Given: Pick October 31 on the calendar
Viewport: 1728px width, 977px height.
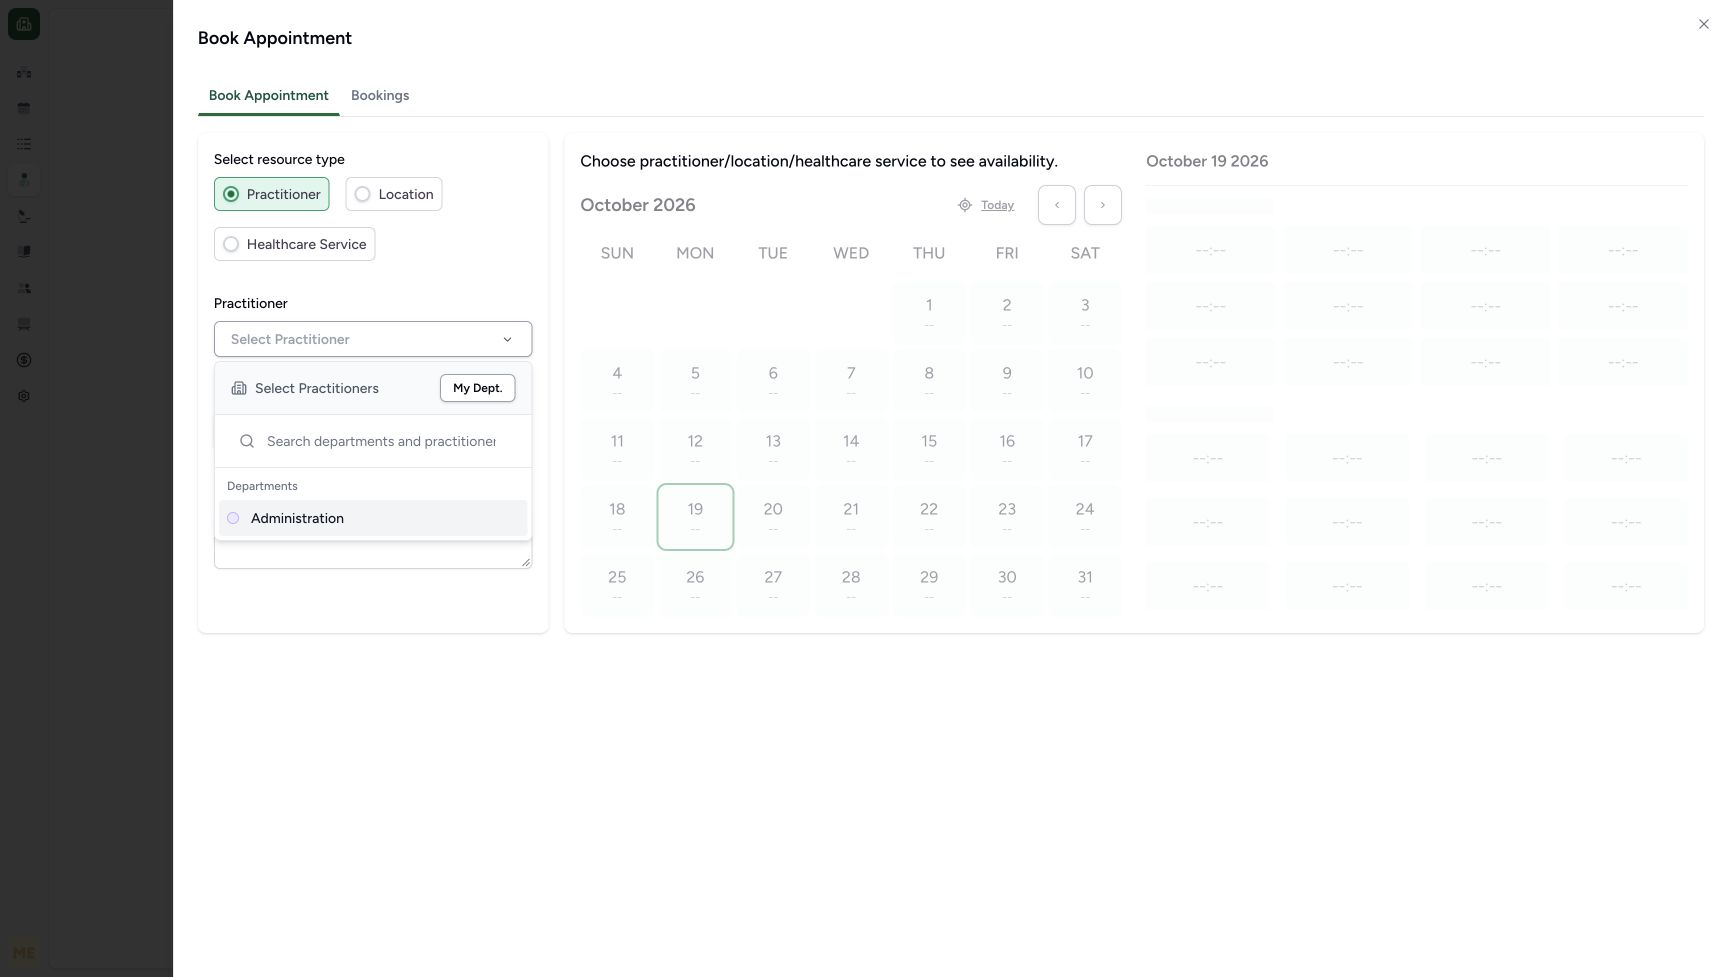Looking at the screenshot, I should (1085, 585).
